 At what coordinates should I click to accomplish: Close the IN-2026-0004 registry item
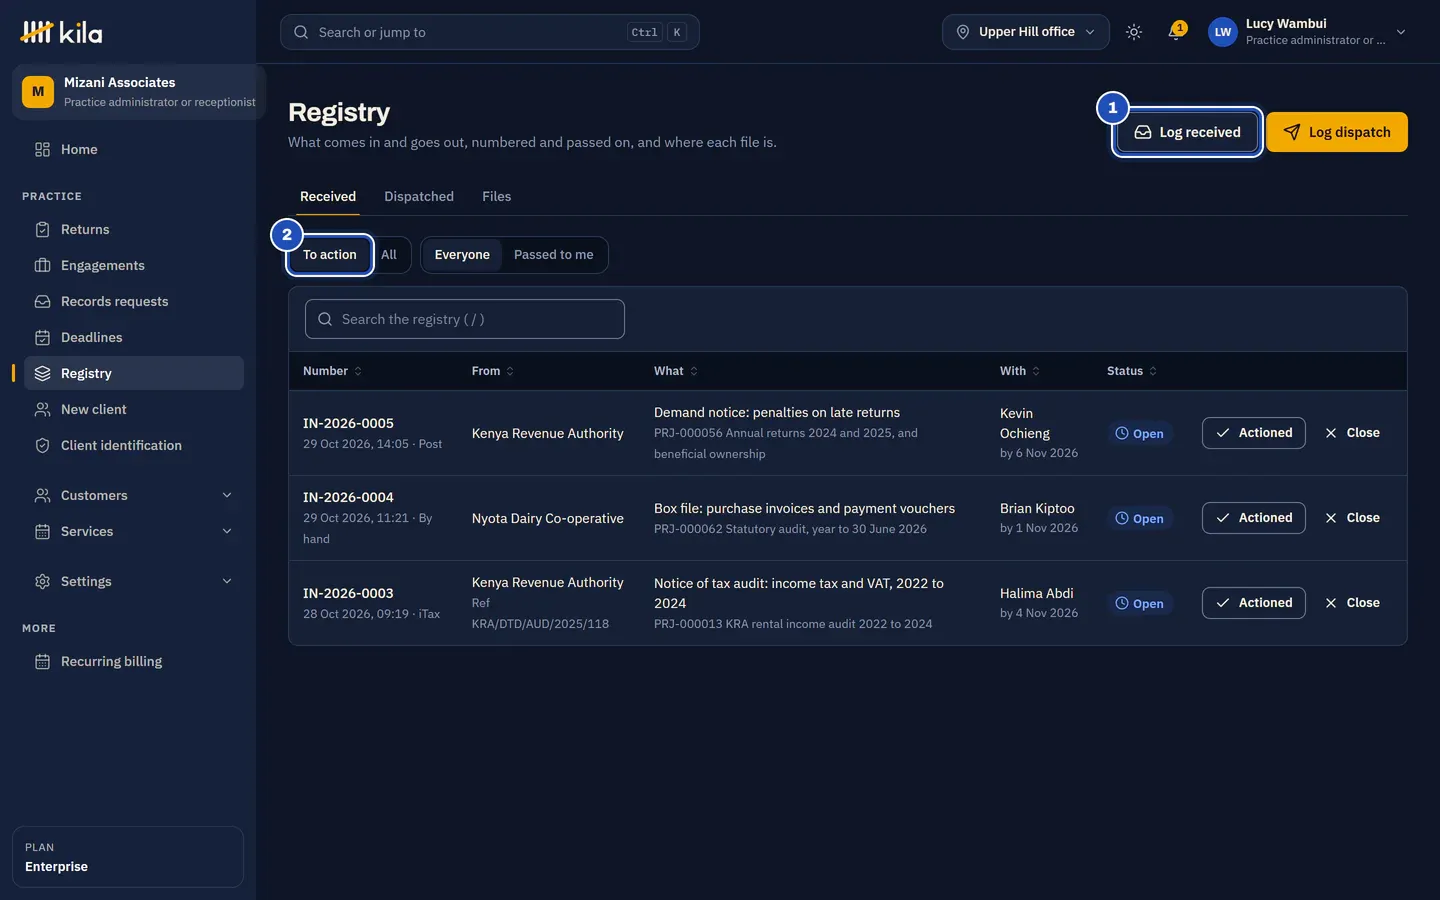(1352, 518)
